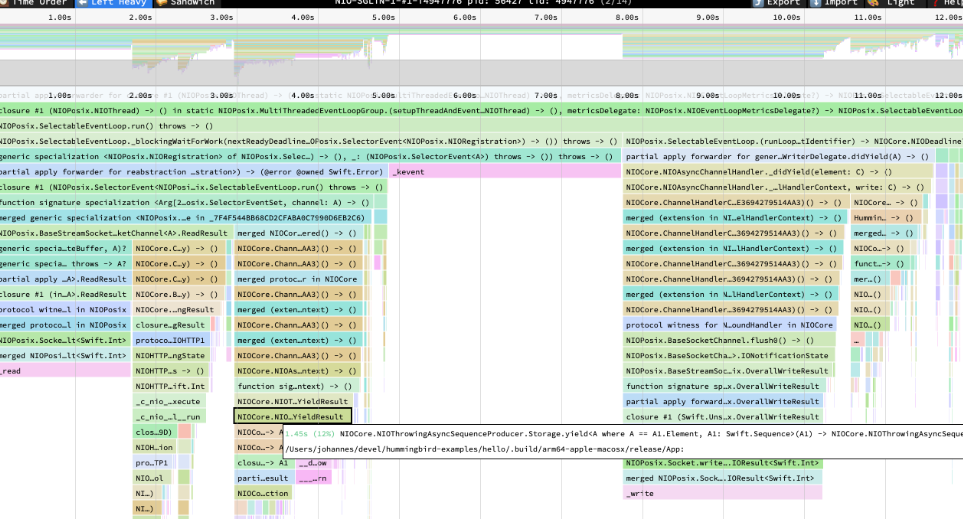Viewport: 963px width, 520px height.
Task: Select merged generic specialization <NIOPosix frame
Action: click(x=187, y=218)
